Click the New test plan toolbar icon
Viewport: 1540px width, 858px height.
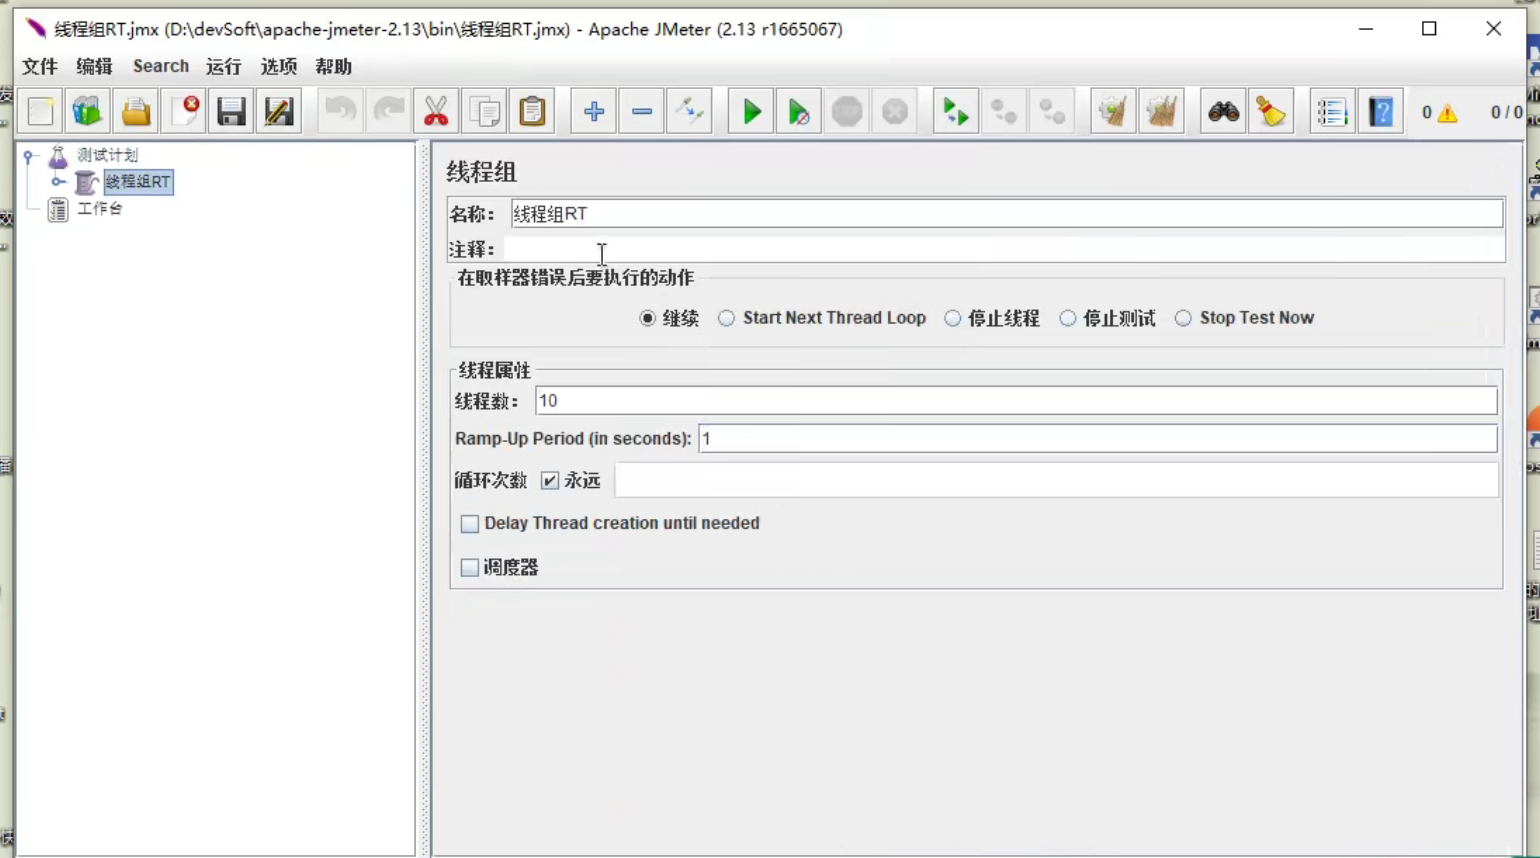41,111
